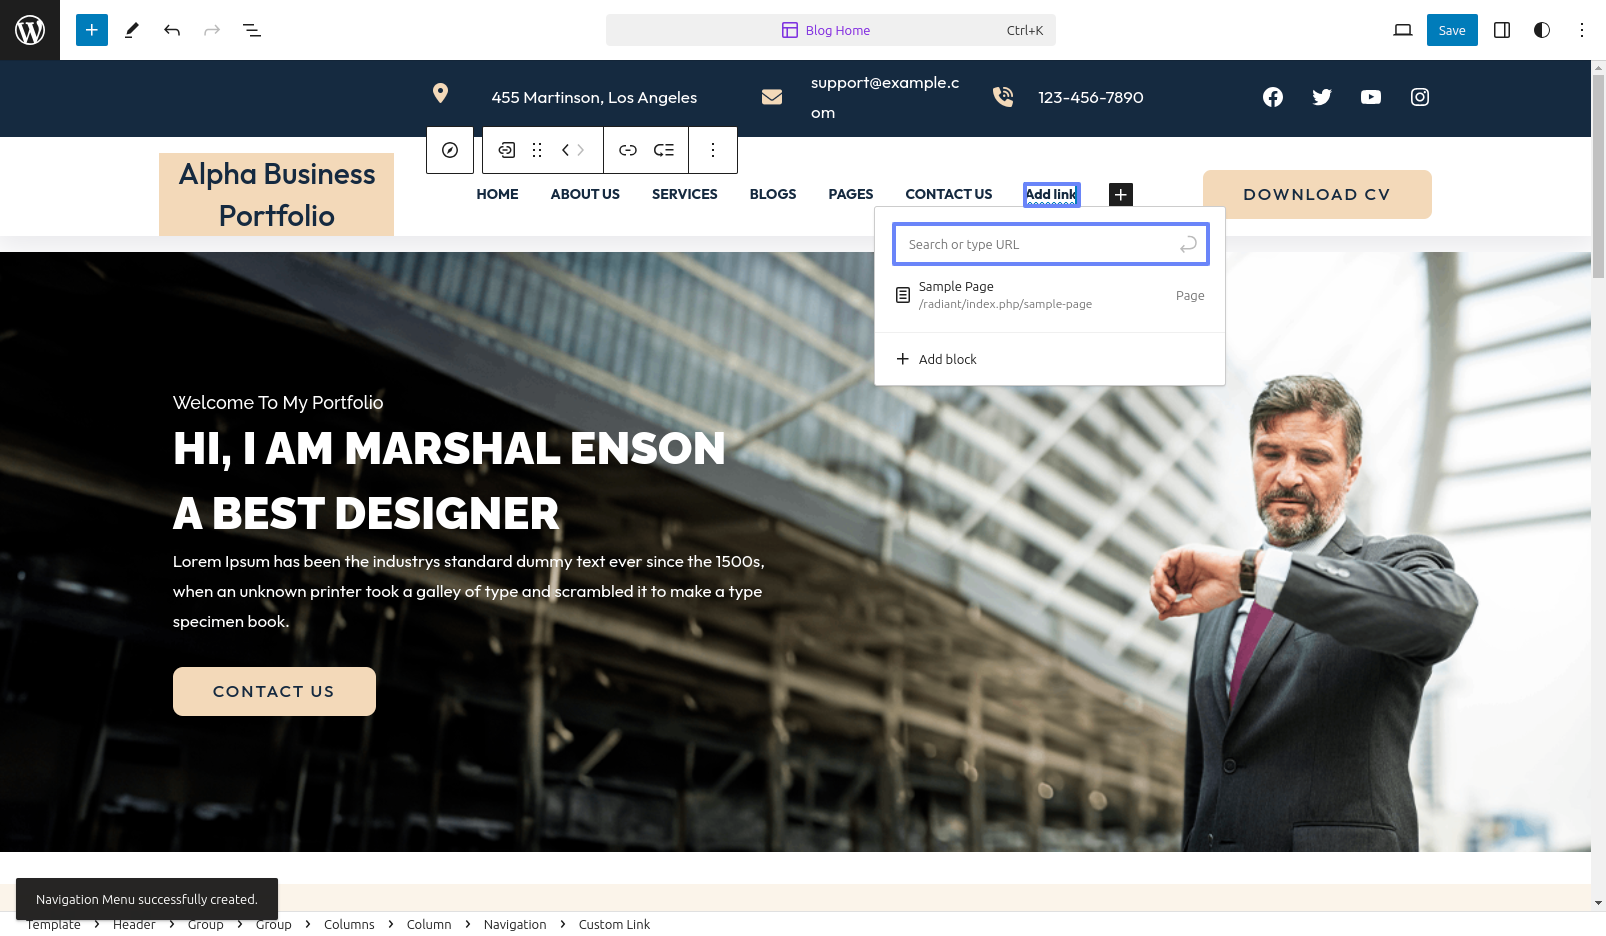Choose the Sample Page suggestion

pos(1050,295)
